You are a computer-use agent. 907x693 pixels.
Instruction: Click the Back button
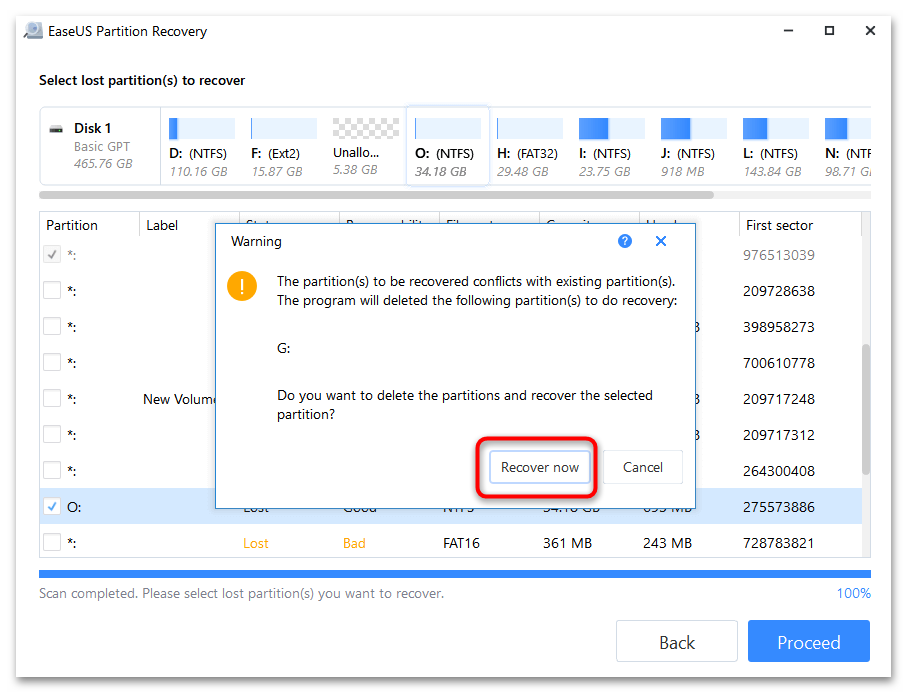677,642
